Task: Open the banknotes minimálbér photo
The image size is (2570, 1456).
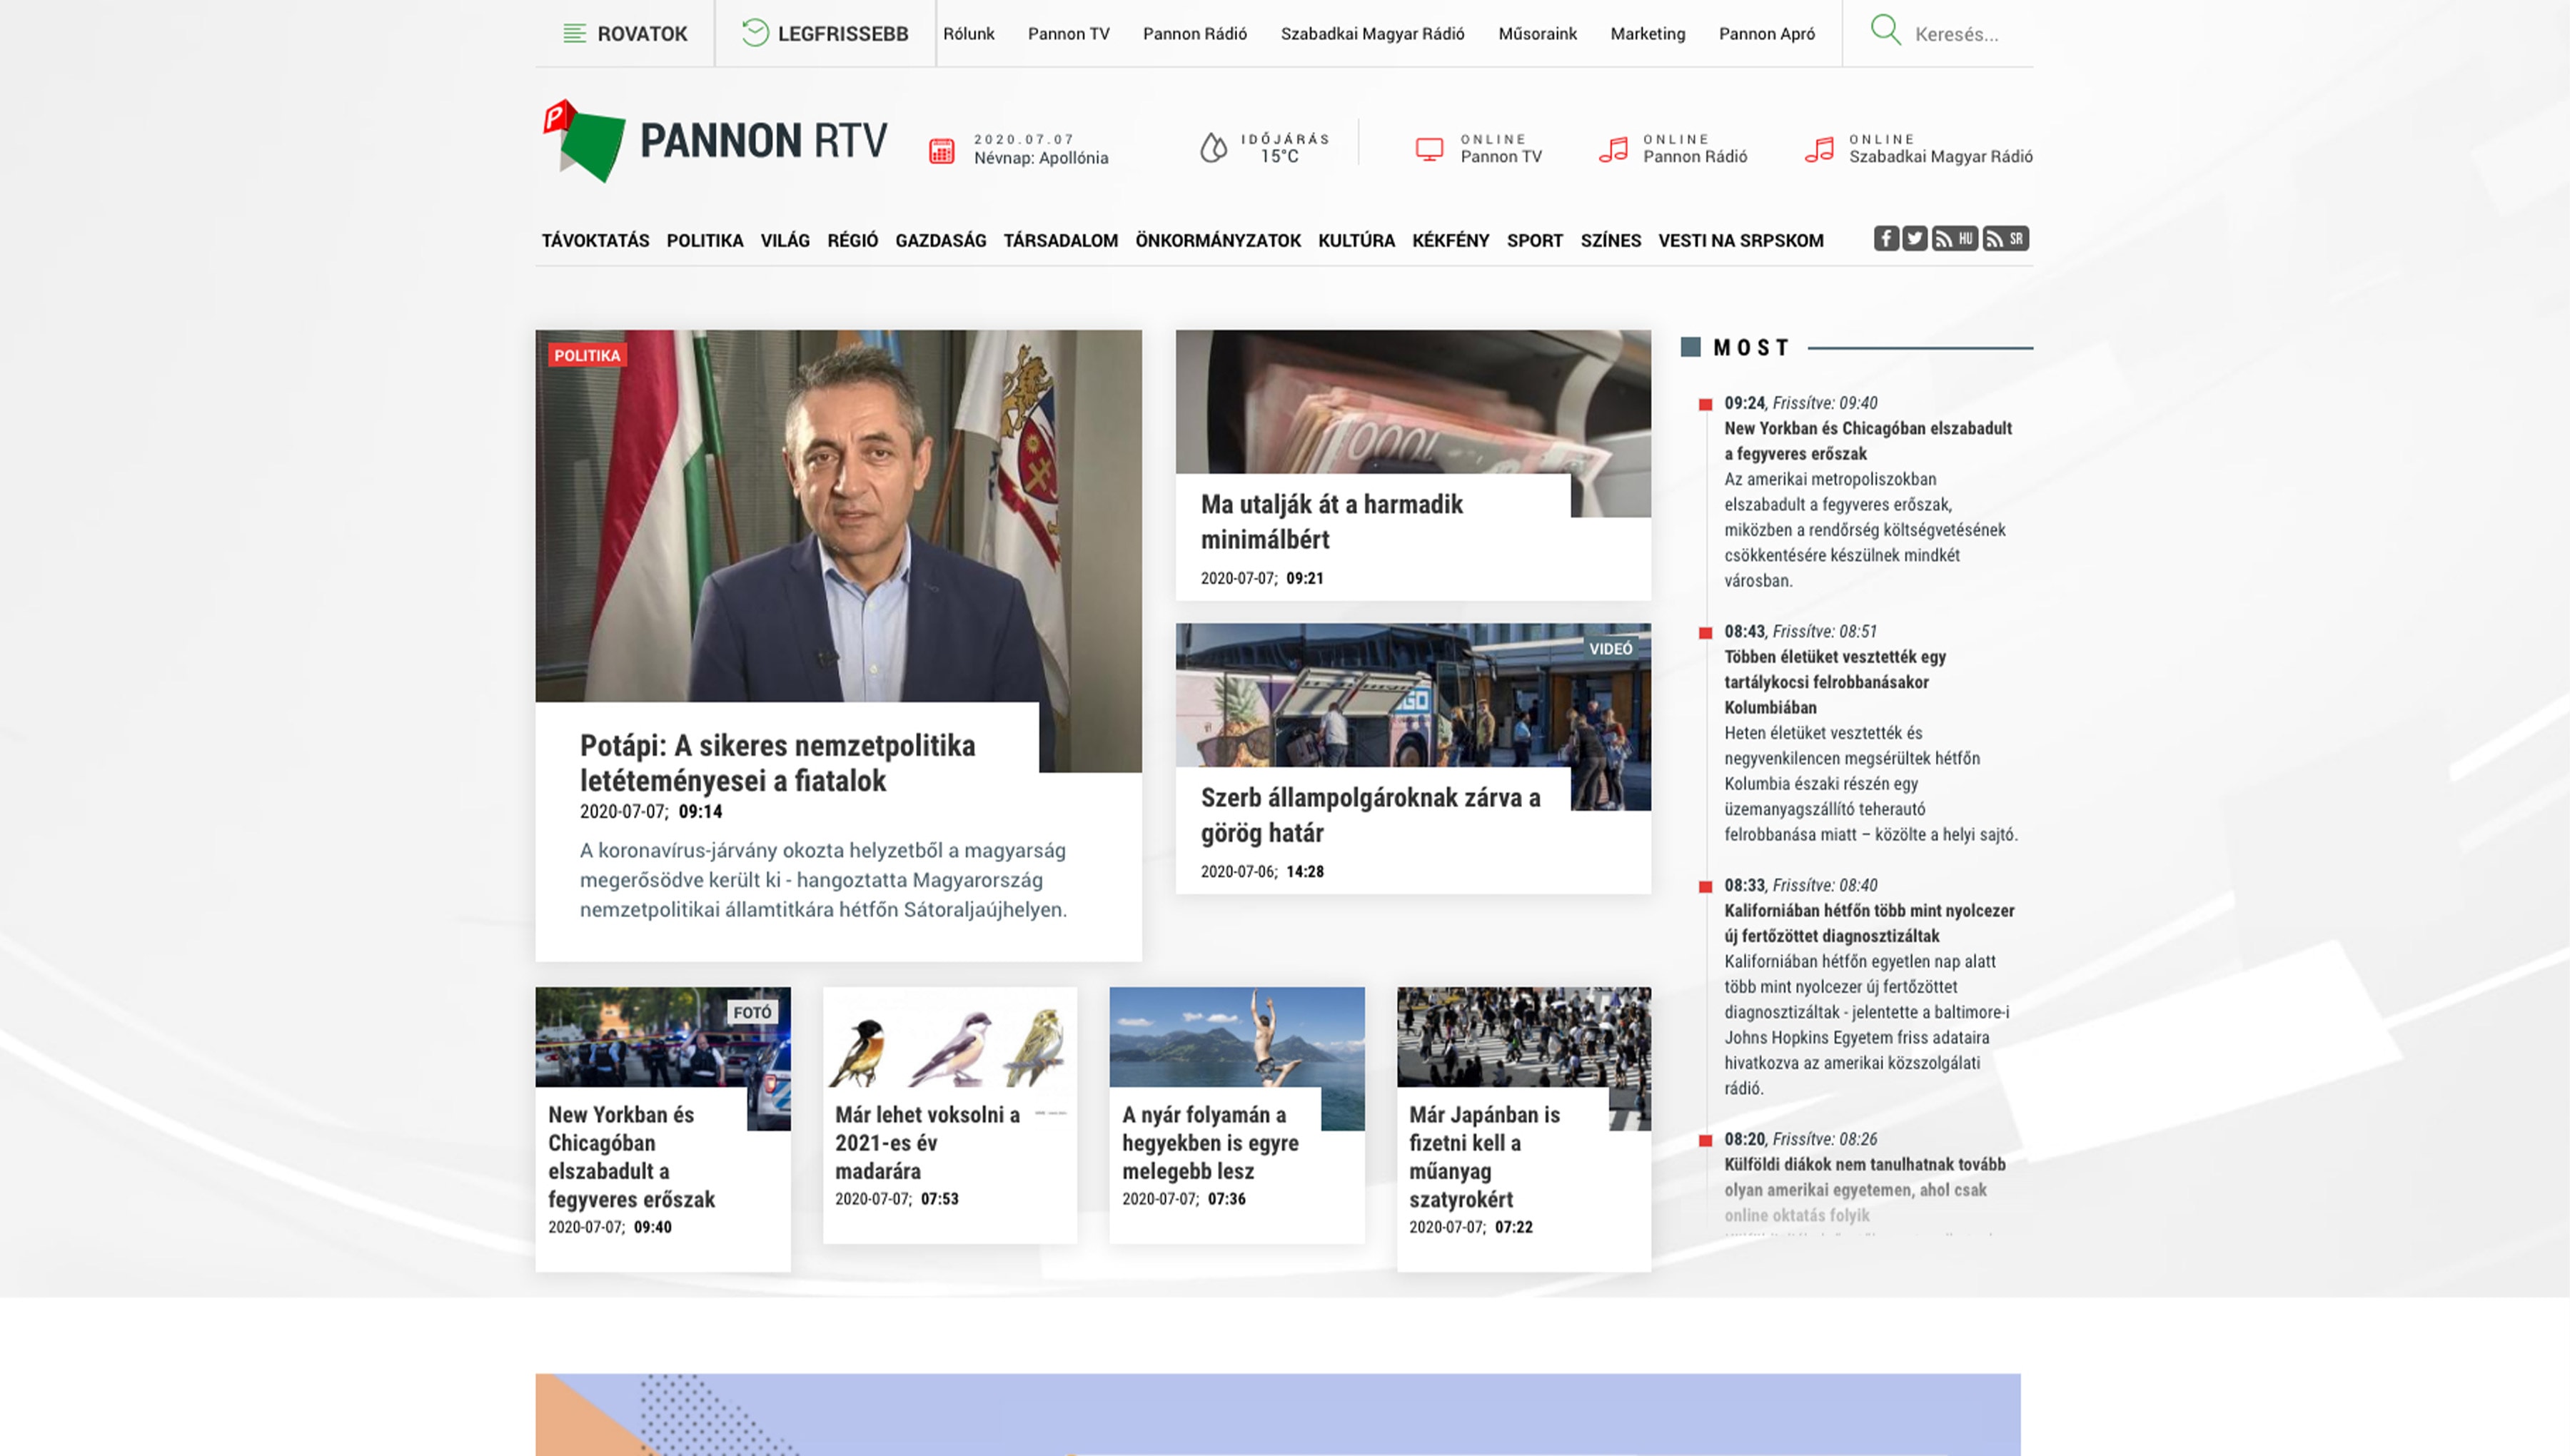Action: click(x=1413, y=401)
